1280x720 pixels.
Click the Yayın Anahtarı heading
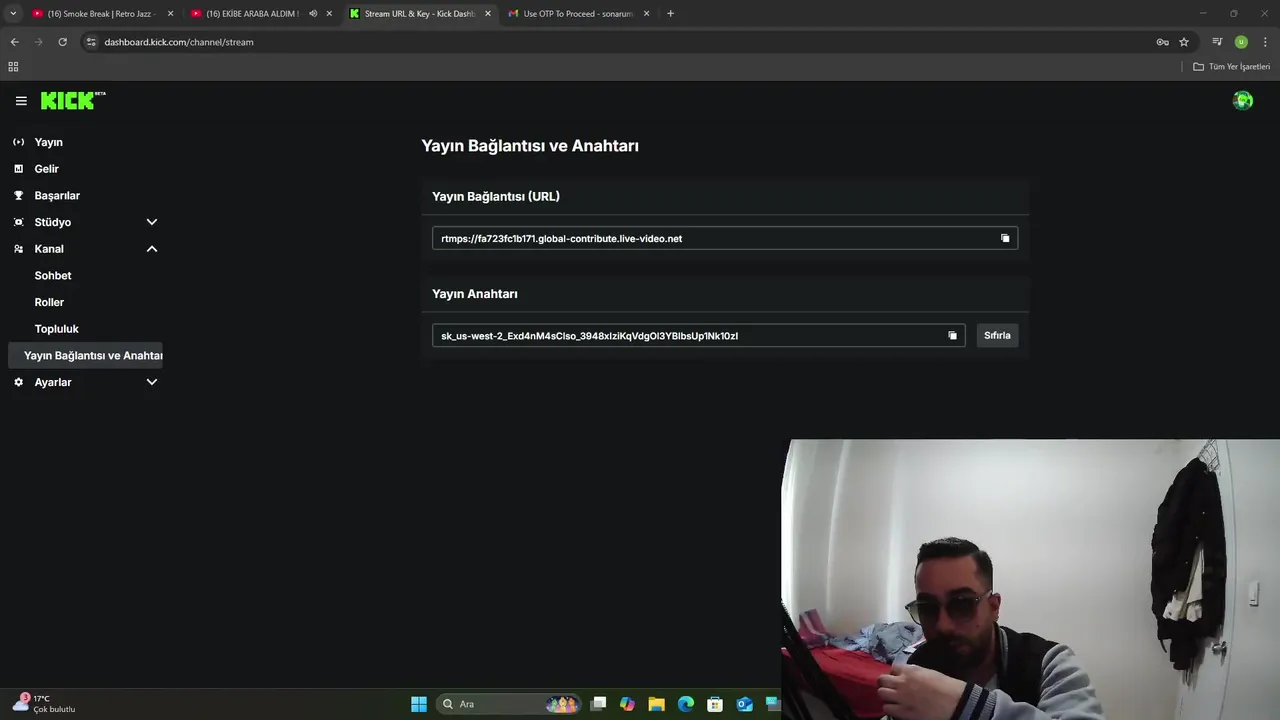coord(475,294)
